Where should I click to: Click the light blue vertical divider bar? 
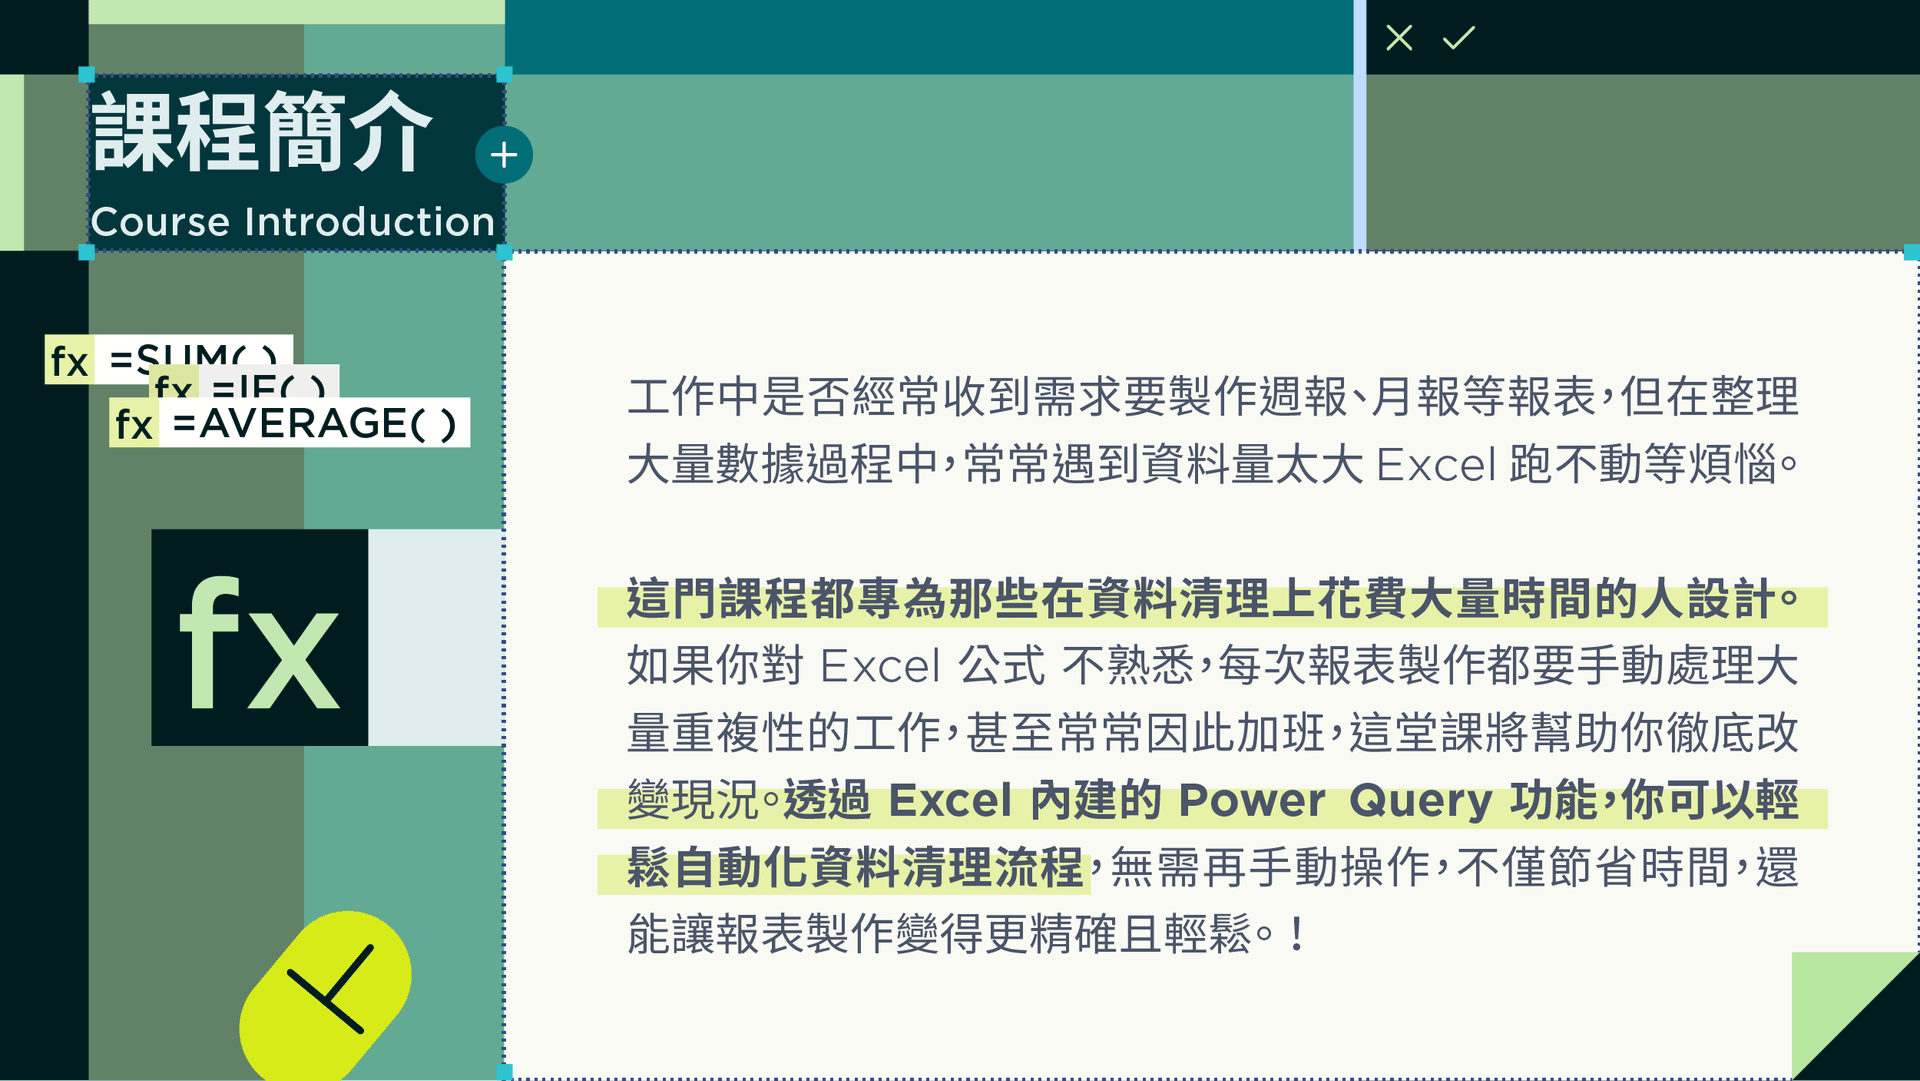click(x=1359, y=125)
